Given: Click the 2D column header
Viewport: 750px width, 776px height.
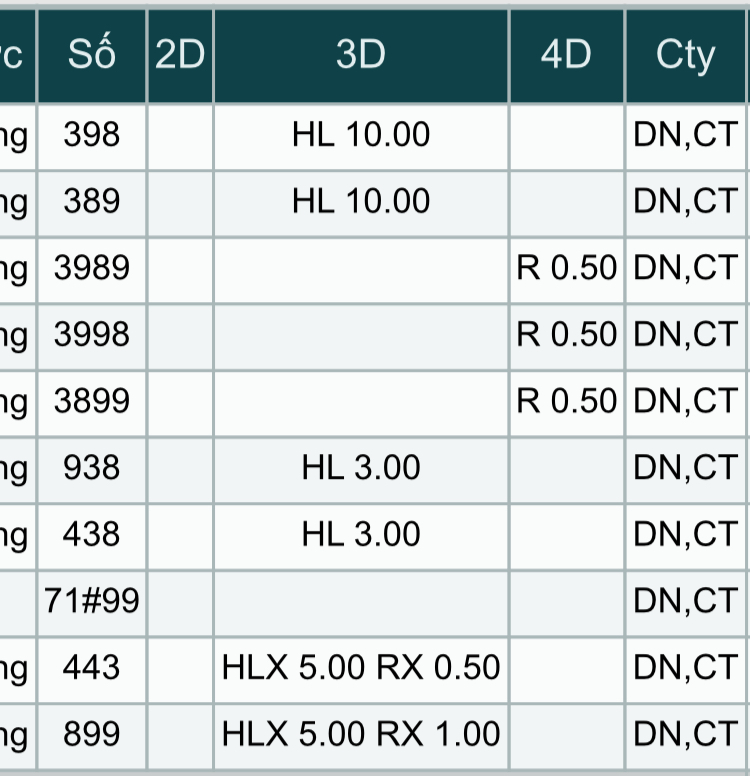Looking at the screenshot, I should tap(180, 56).
